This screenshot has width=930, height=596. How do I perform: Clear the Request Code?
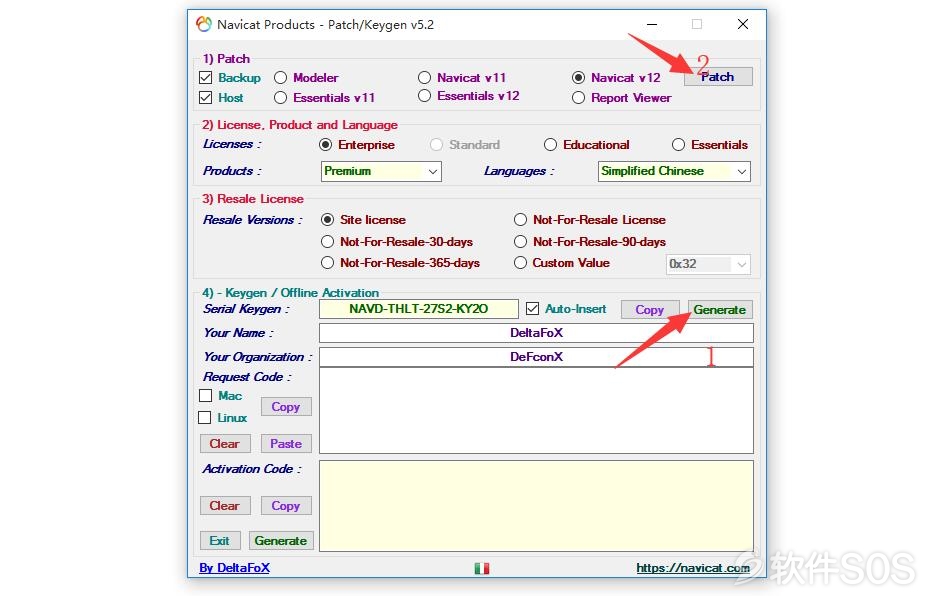point(225,444)
